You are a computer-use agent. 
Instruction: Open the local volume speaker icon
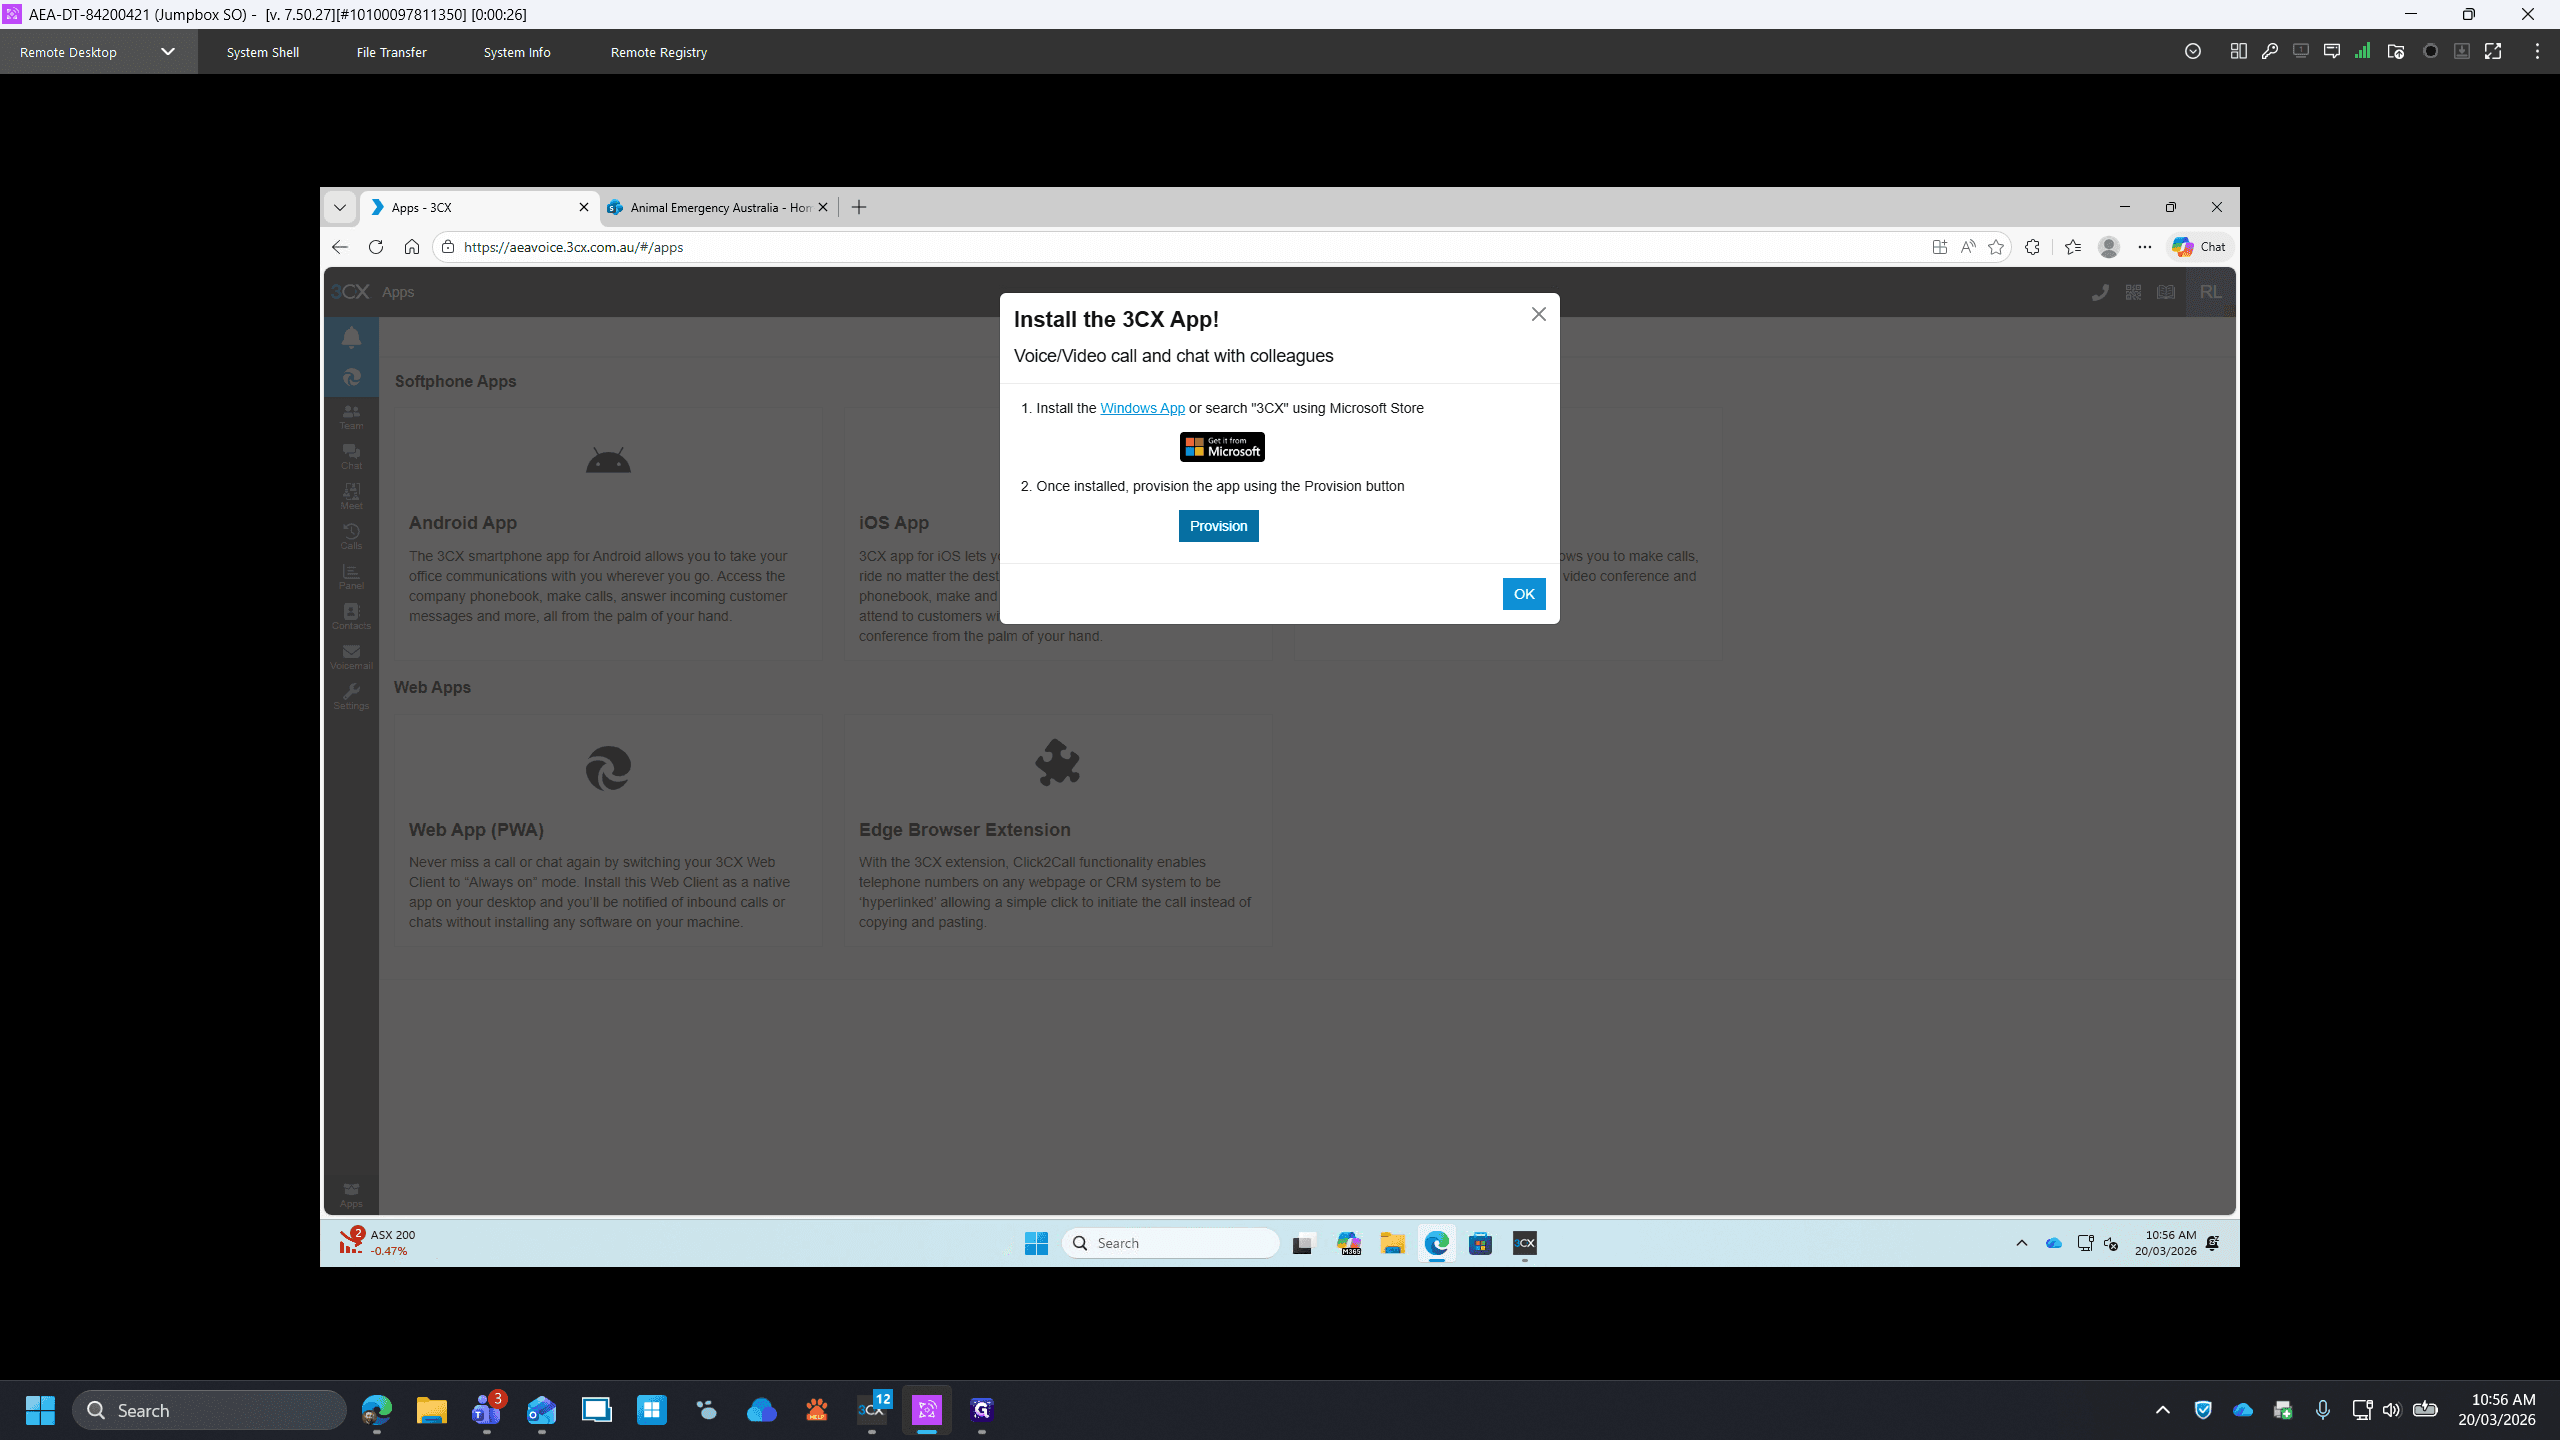click(2391, 1410)
